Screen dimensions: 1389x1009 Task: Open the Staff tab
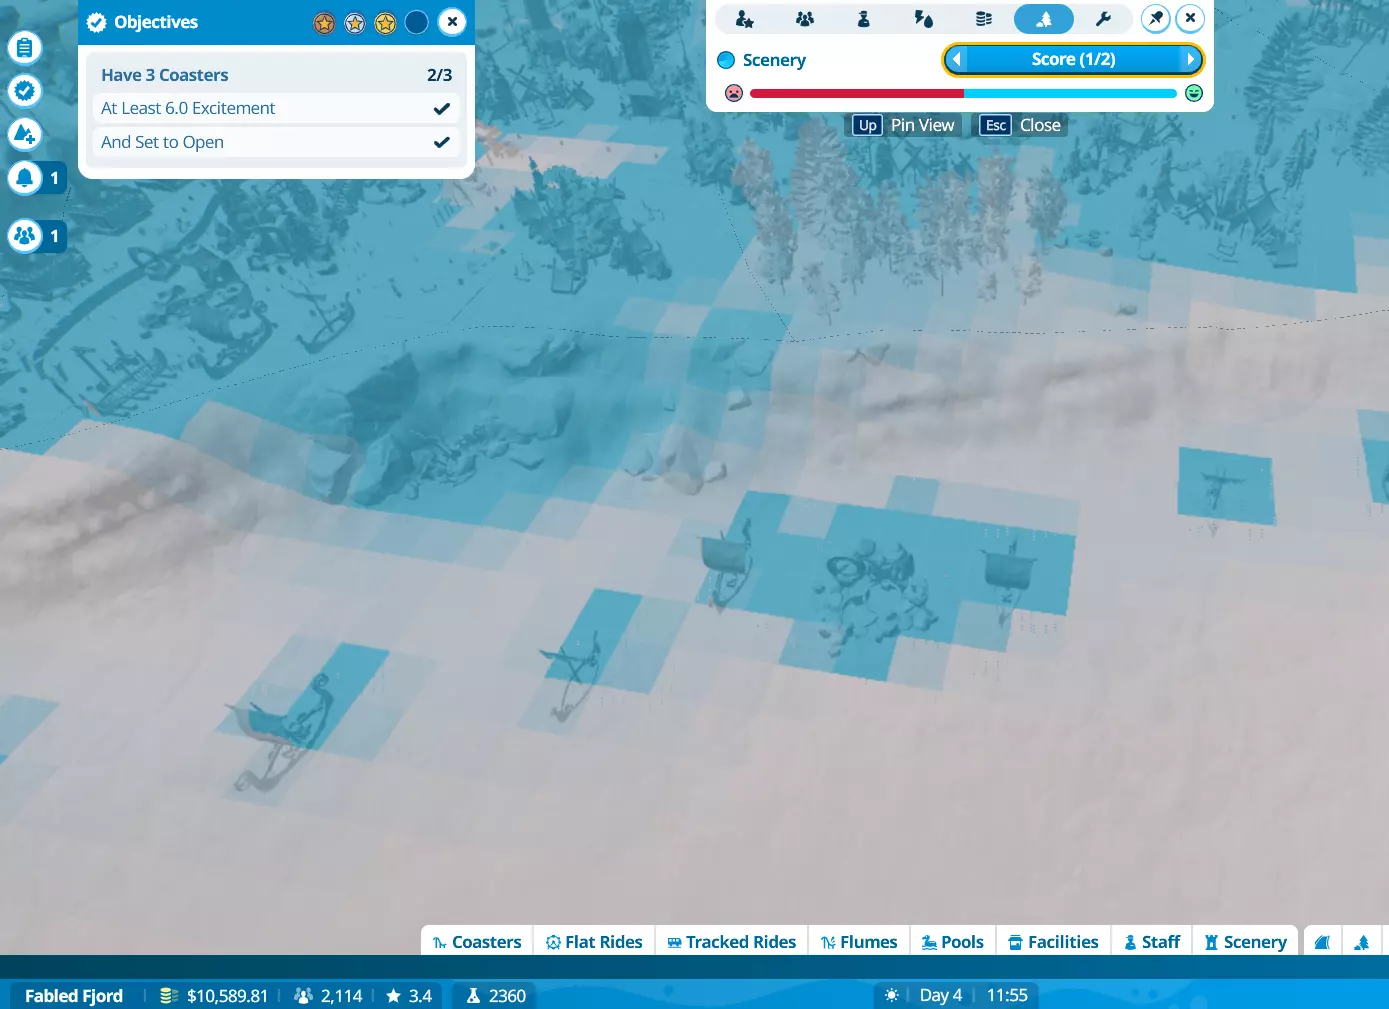click(1152, 942)
